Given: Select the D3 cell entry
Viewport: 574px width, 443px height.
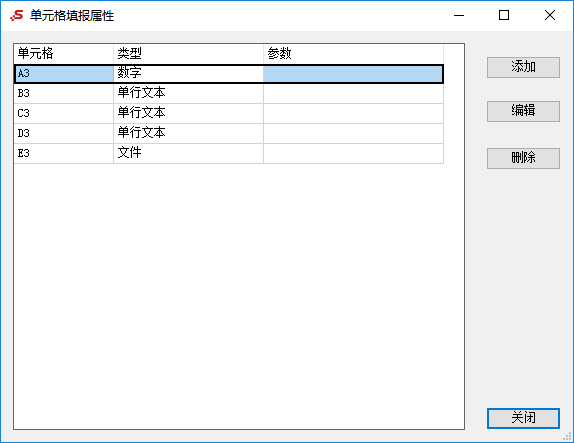Looking at the screenshot, I should point(64,133).
